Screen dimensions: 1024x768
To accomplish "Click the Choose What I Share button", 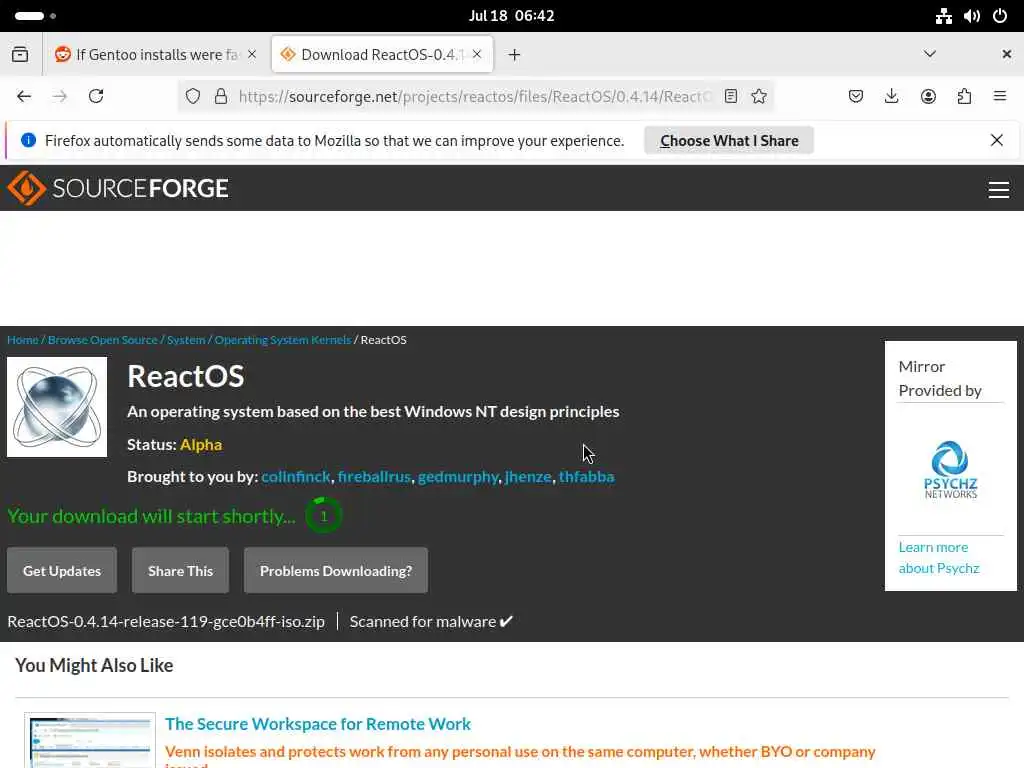I will pyautogui.click(x=729, y=140).
